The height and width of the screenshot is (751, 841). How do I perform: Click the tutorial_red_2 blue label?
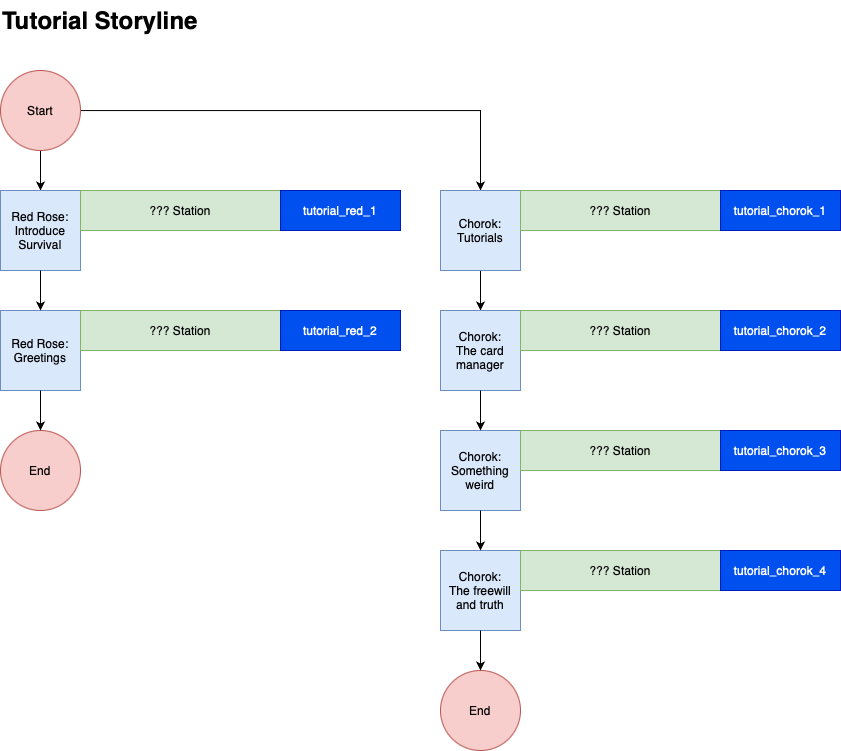(x=340, y=330)
